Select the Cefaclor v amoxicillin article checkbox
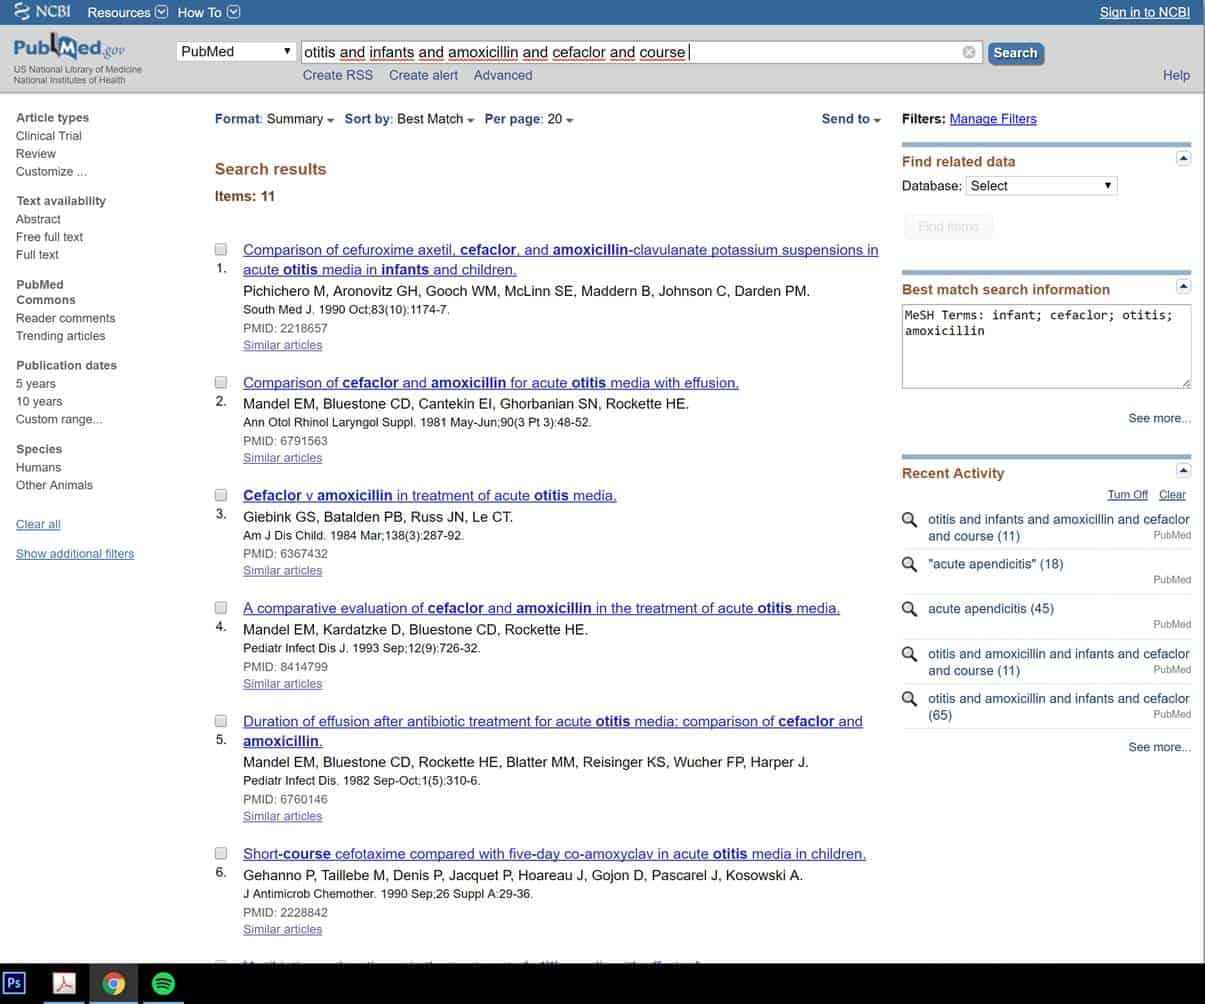Screen dimensions: 1205x1004 [221, 494]
